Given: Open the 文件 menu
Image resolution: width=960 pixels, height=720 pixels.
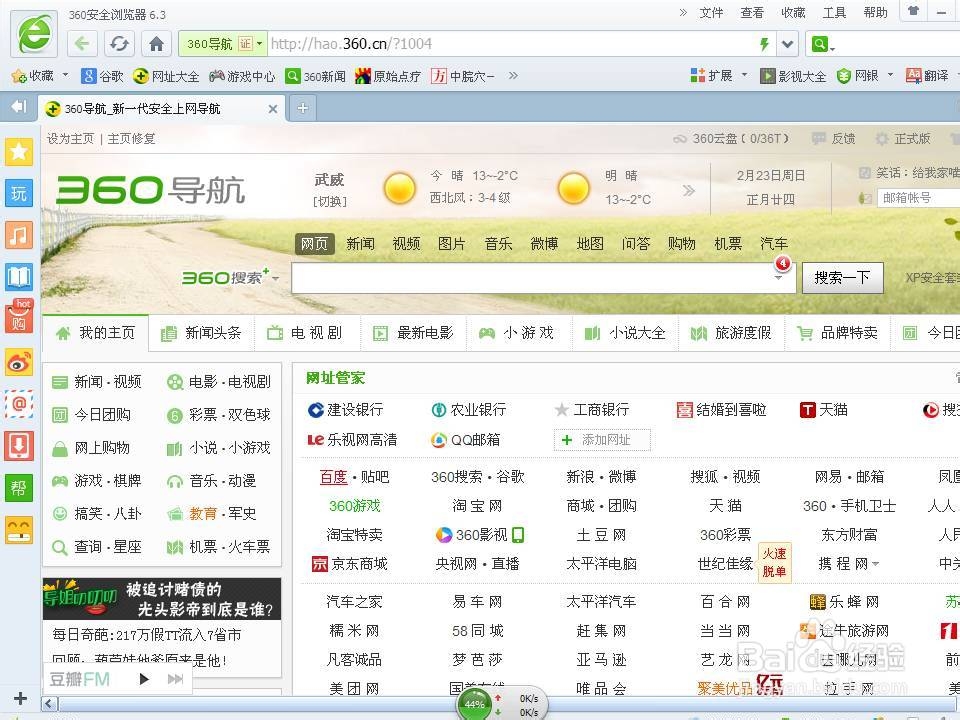Looking at the screenshot, I should (711, 12).
